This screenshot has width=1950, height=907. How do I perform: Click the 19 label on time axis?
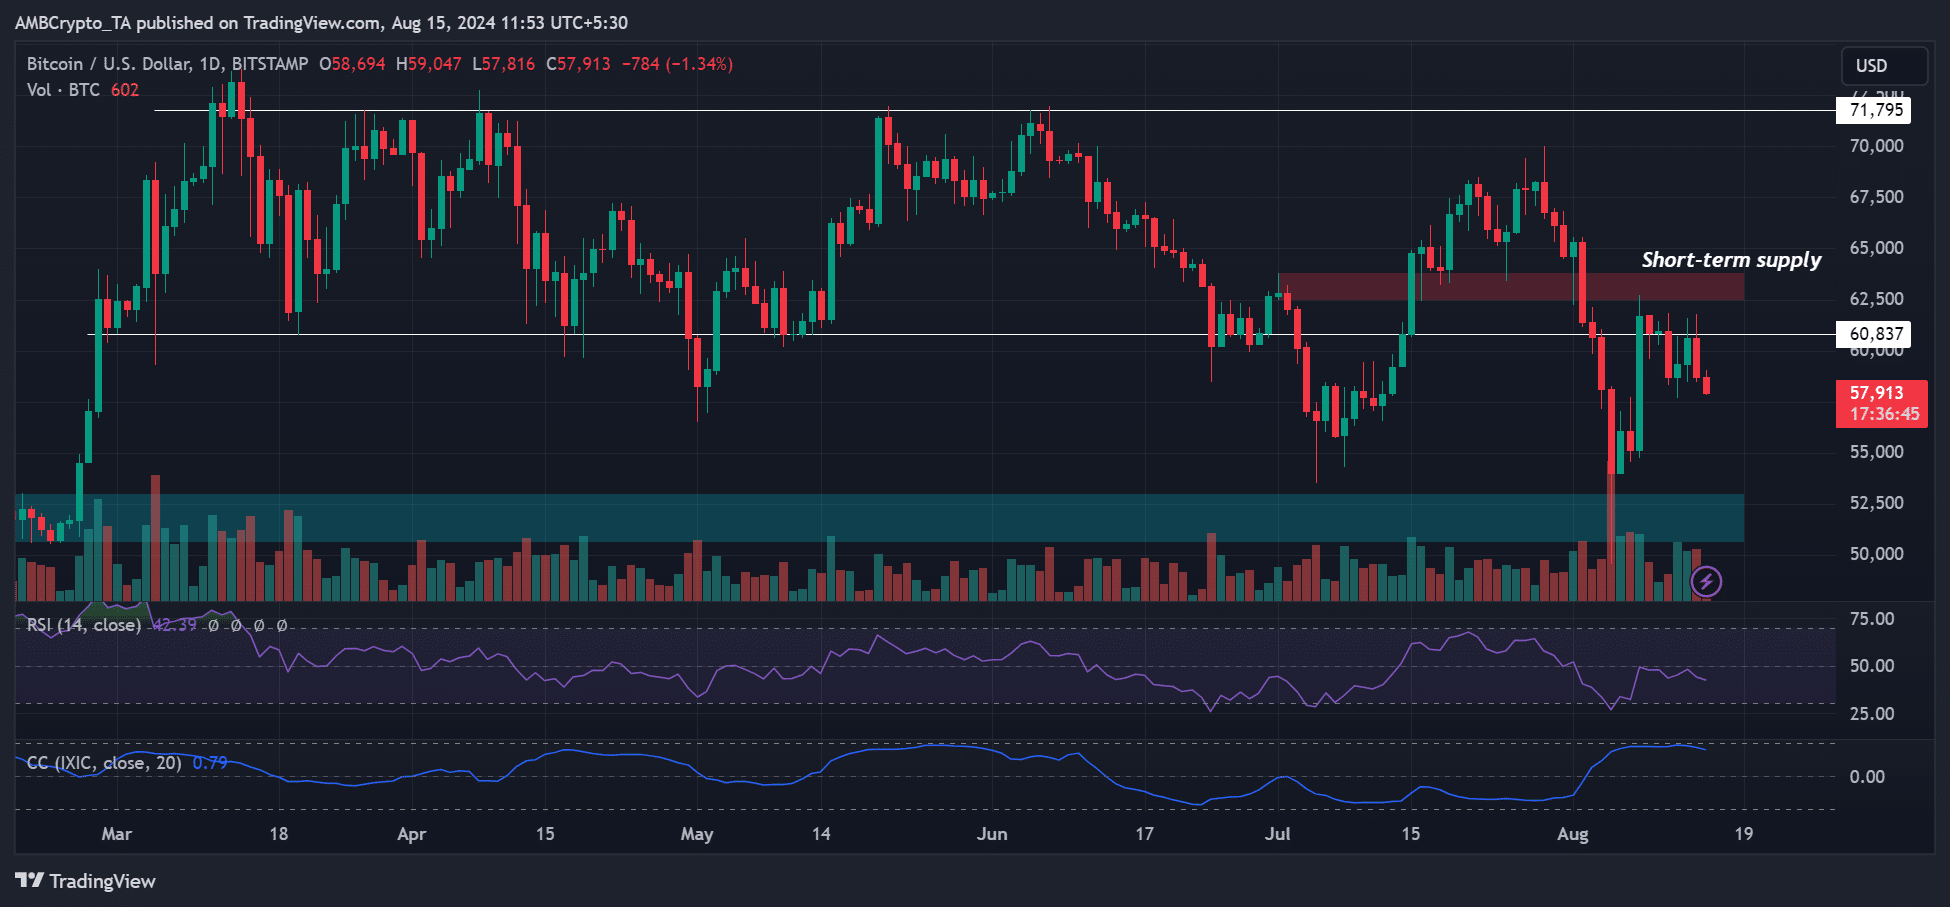(1744, 834)
